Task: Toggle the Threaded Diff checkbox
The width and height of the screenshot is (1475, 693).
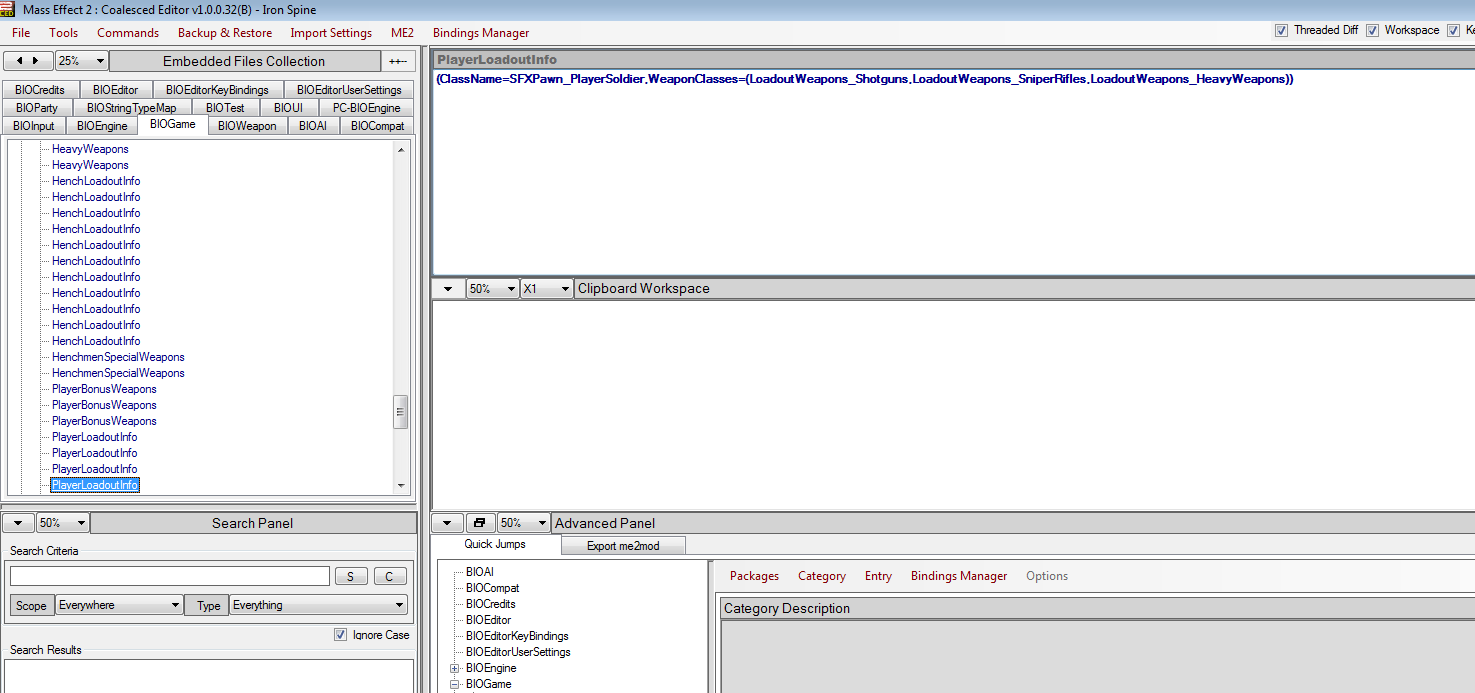Action: point(1281,31)
